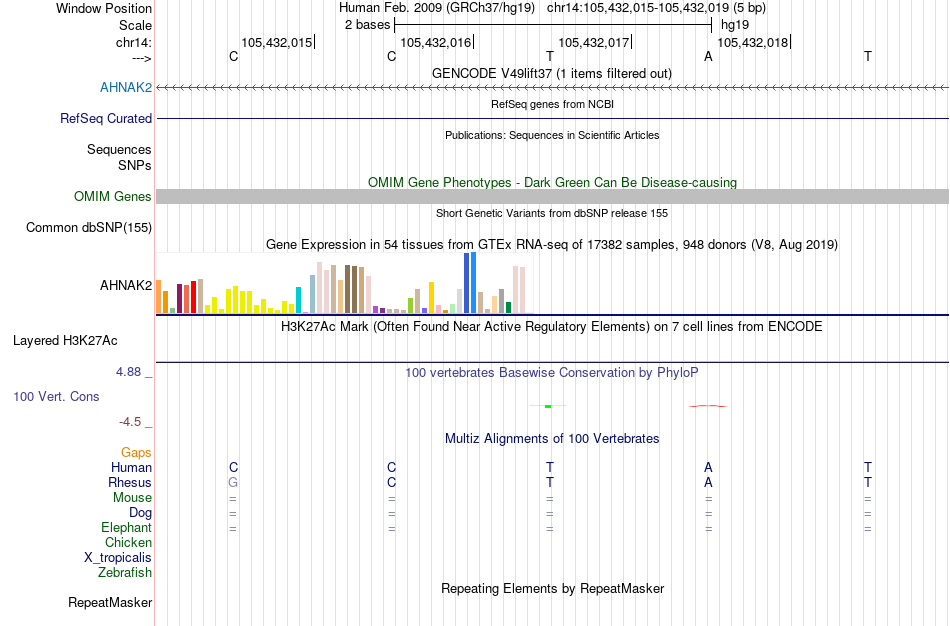Click the Chicken species label
This screenshot has width=950, height=626.
[128, 542]
